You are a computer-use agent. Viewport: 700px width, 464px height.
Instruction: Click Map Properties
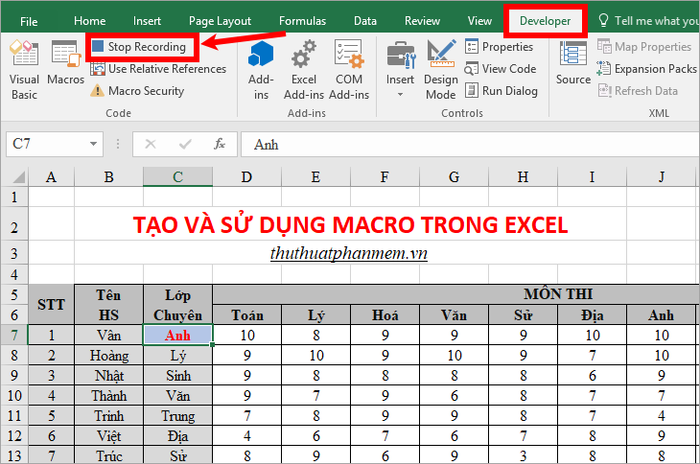click(644, 46)
